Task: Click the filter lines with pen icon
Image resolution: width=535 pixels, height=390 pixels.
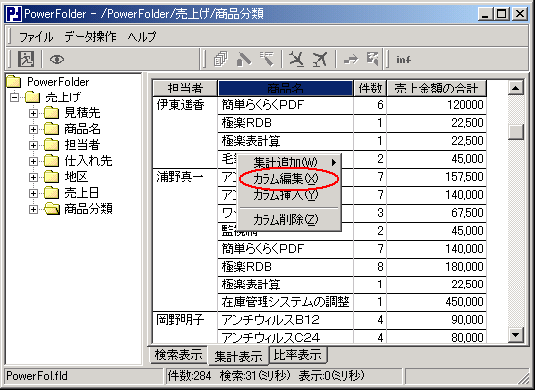Action: 267,59
